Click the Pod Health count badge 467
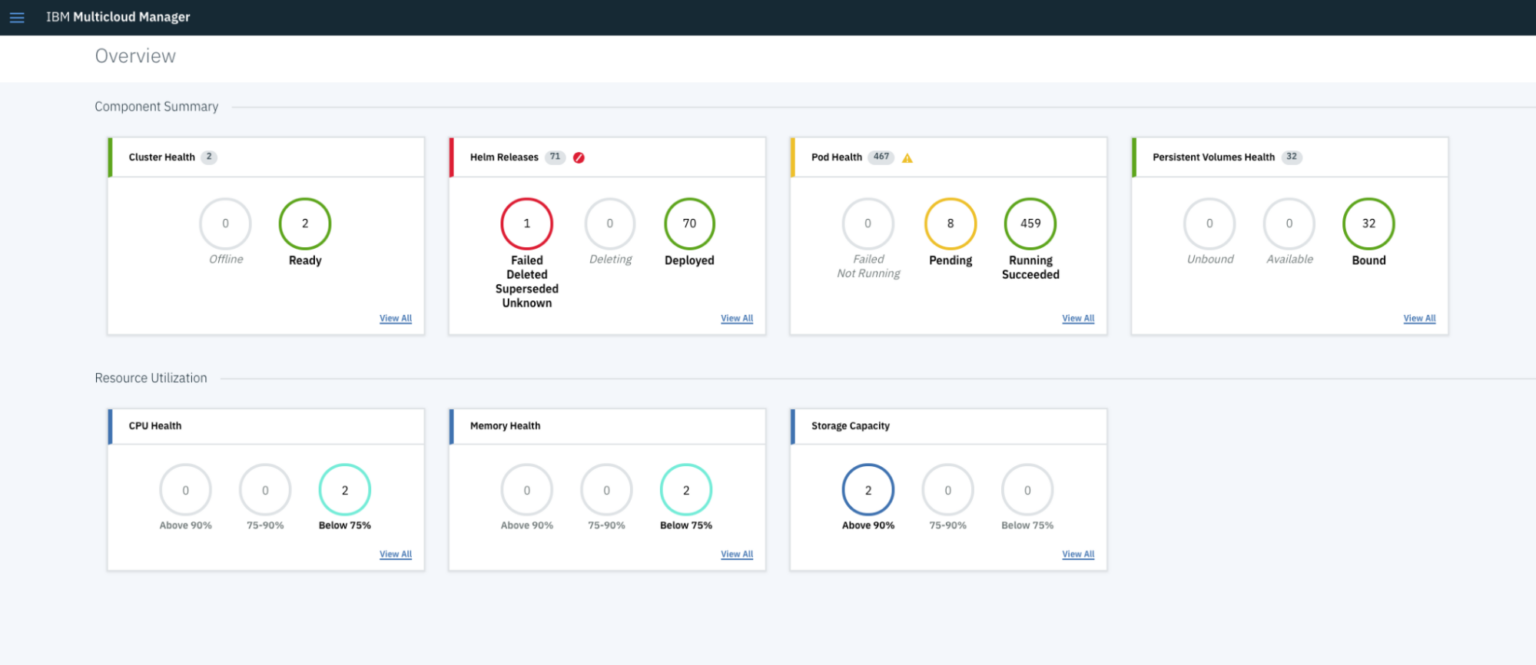Screen dimensions: 1536x665 coord(880,157)
